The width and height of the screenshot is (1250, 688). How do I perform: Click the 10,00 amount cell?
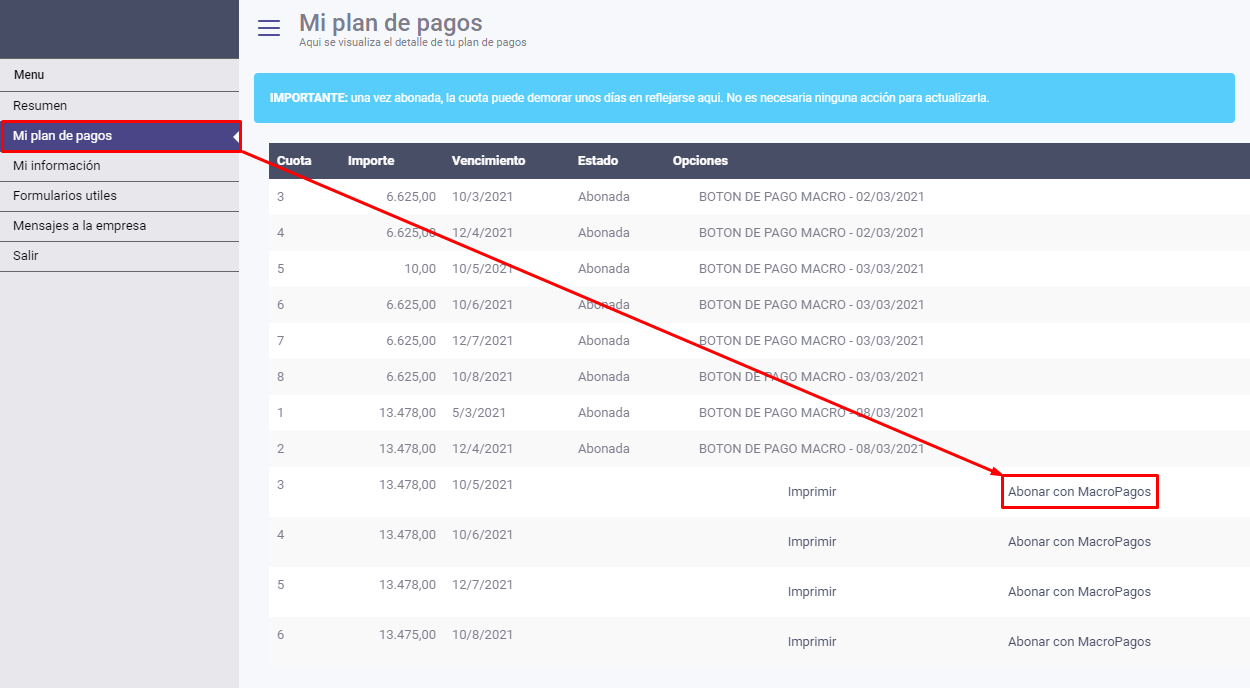[420, 269]
